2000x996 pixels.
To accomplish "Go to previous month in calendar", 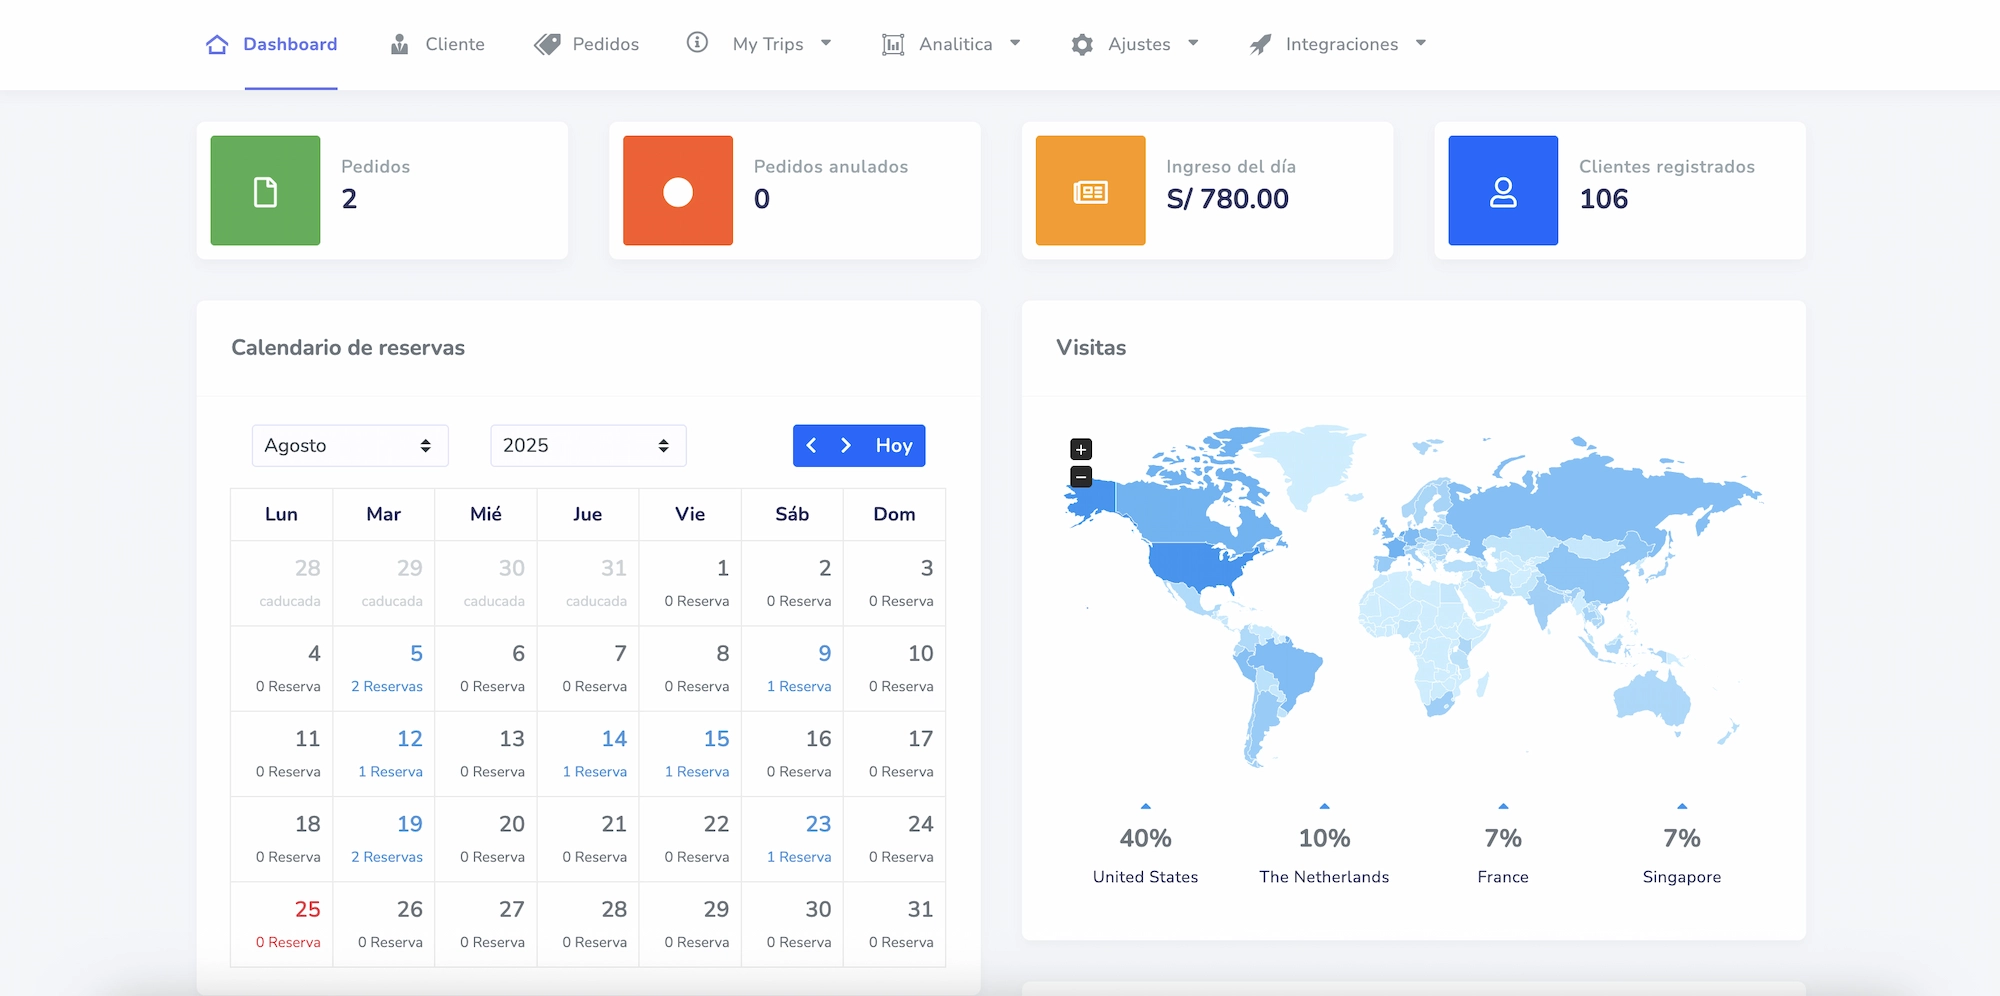I will 812,446.
